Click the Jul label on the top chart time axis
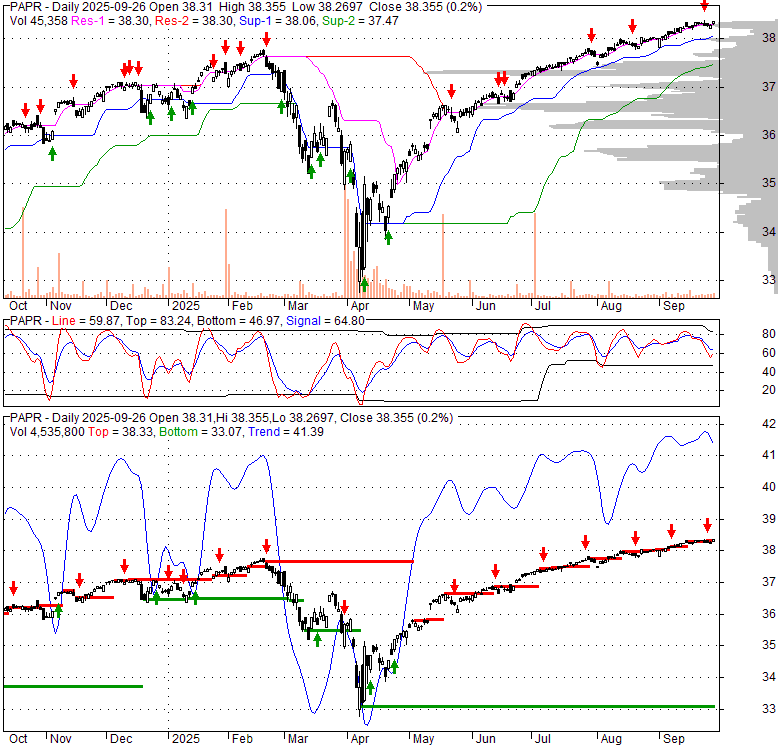The image size is (780, 745). pyautogui.click(x=542, y=305)
